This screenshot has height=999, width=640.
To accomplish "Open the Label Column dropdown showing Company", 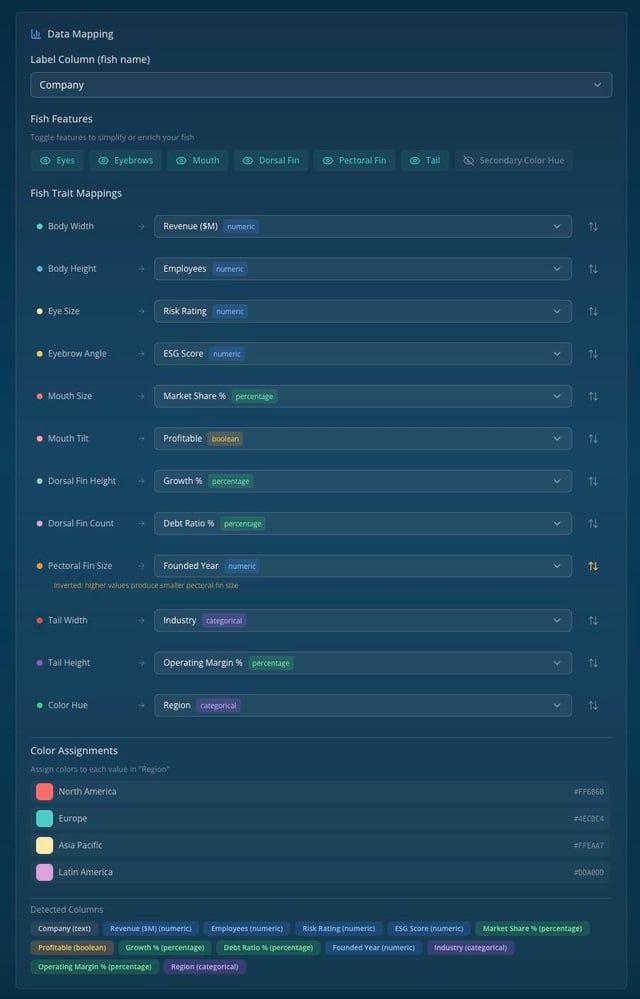I will [321, 85].
